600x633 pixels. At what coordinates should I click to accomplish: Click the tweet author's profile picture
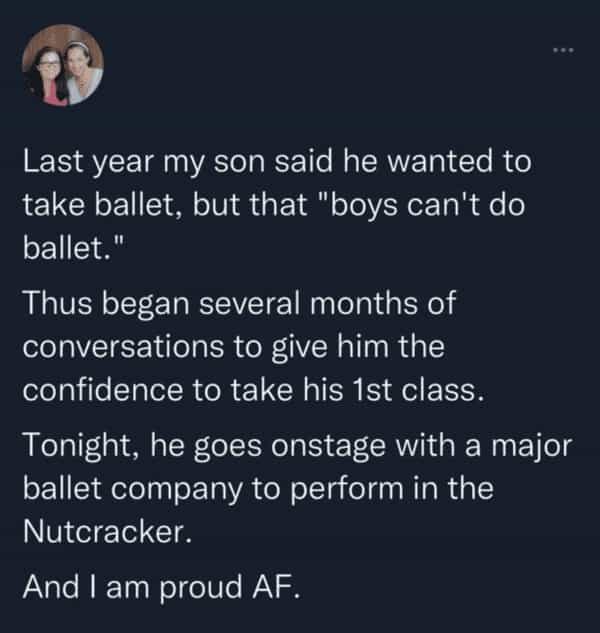63,66
